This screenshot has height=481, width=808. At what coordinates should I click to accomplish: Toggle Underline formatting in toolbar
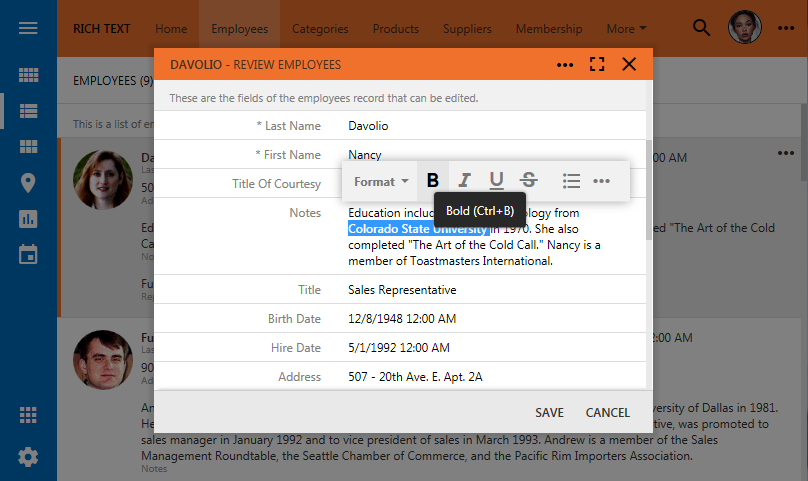pyautogui.click(x=496, y=181)
